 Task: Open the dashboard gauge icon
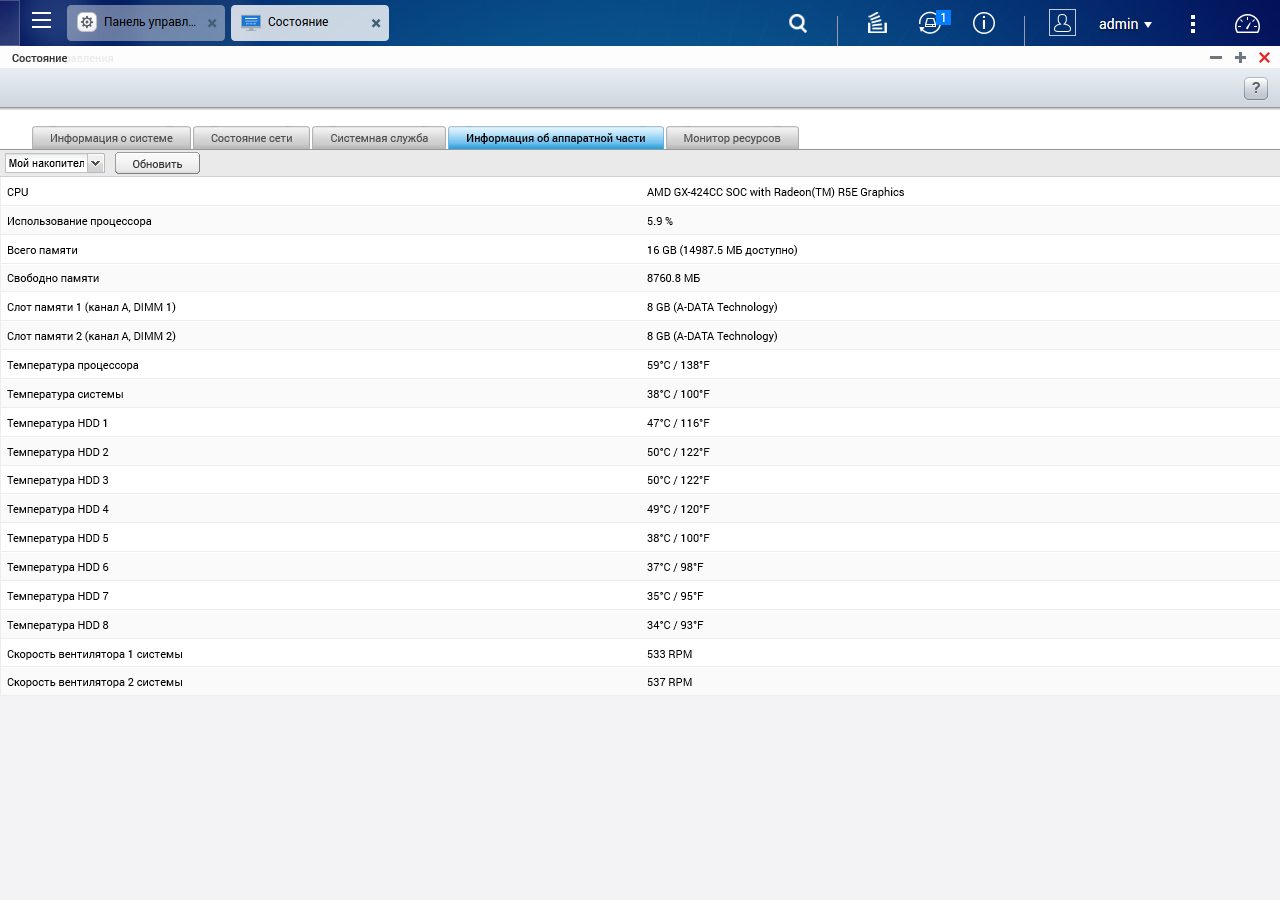coord(1247,23)
